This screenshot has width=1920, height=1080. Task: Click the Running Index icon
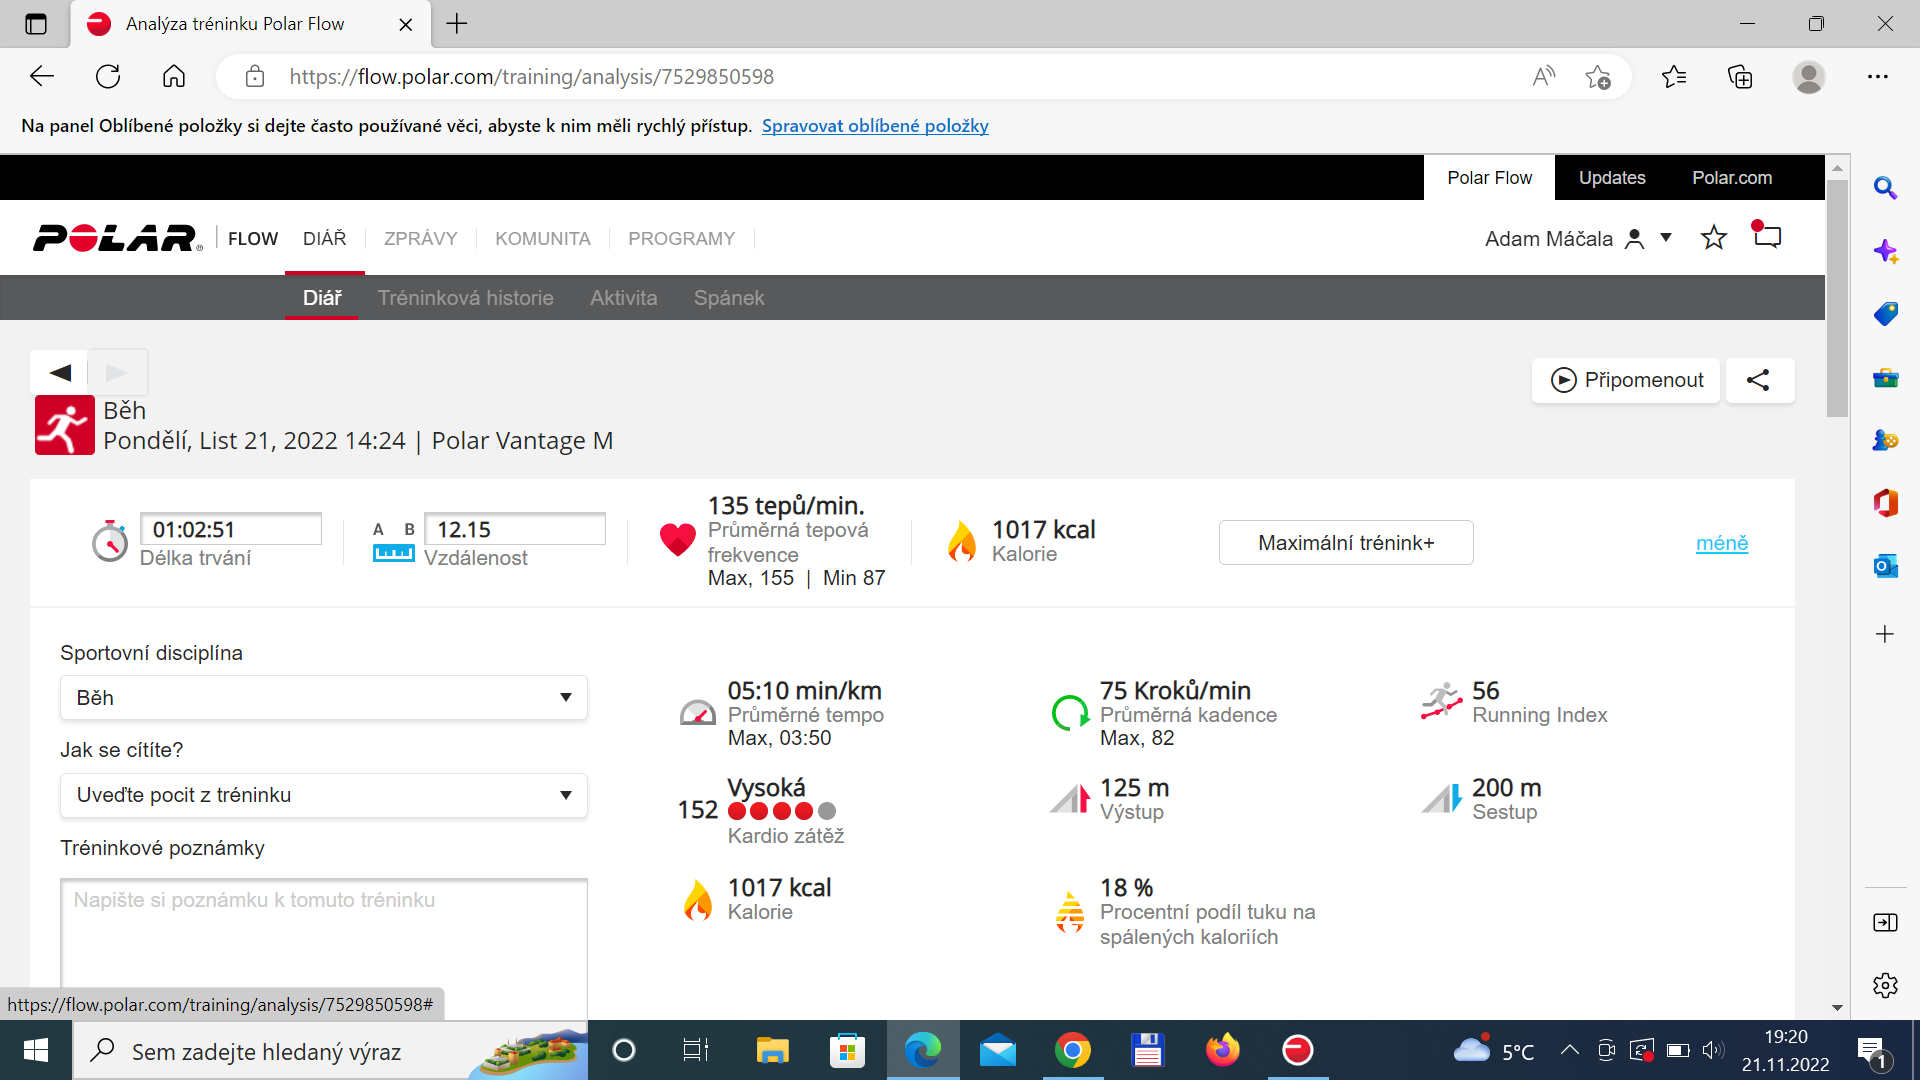pos(1441,702)
